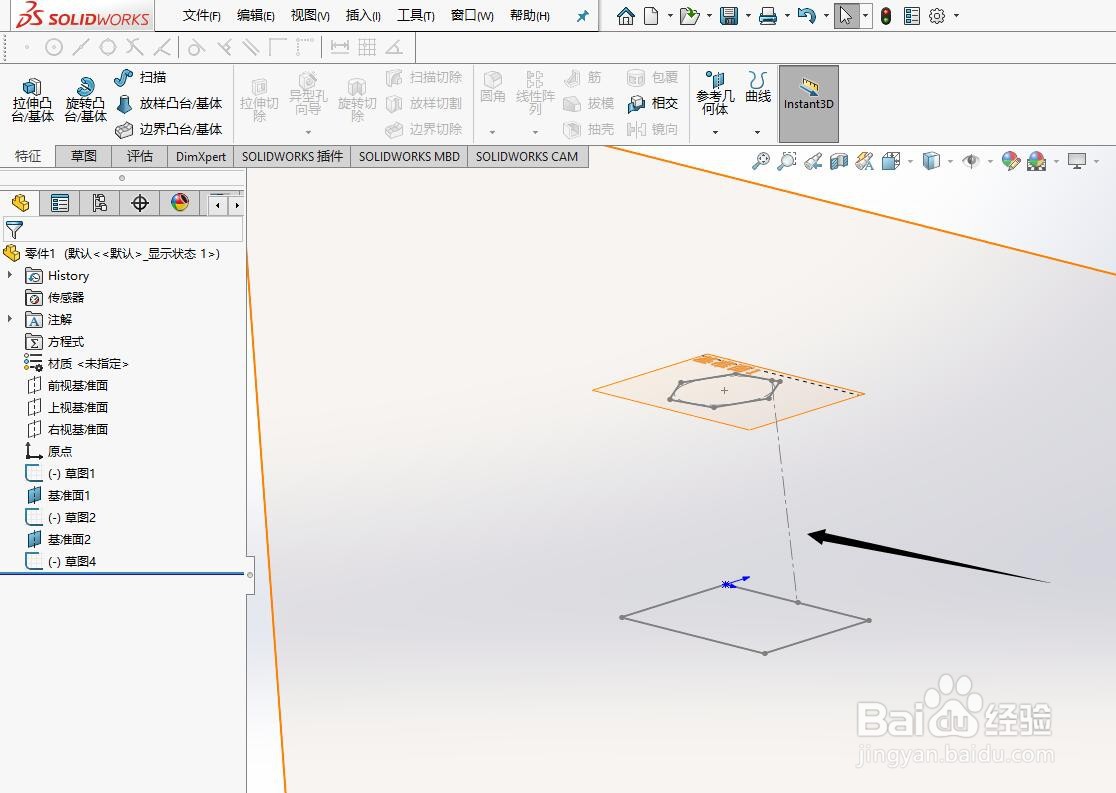1116x793 pixels.
Task: Open dropdown arrow next to Options gear
Action: click(956, 16)
